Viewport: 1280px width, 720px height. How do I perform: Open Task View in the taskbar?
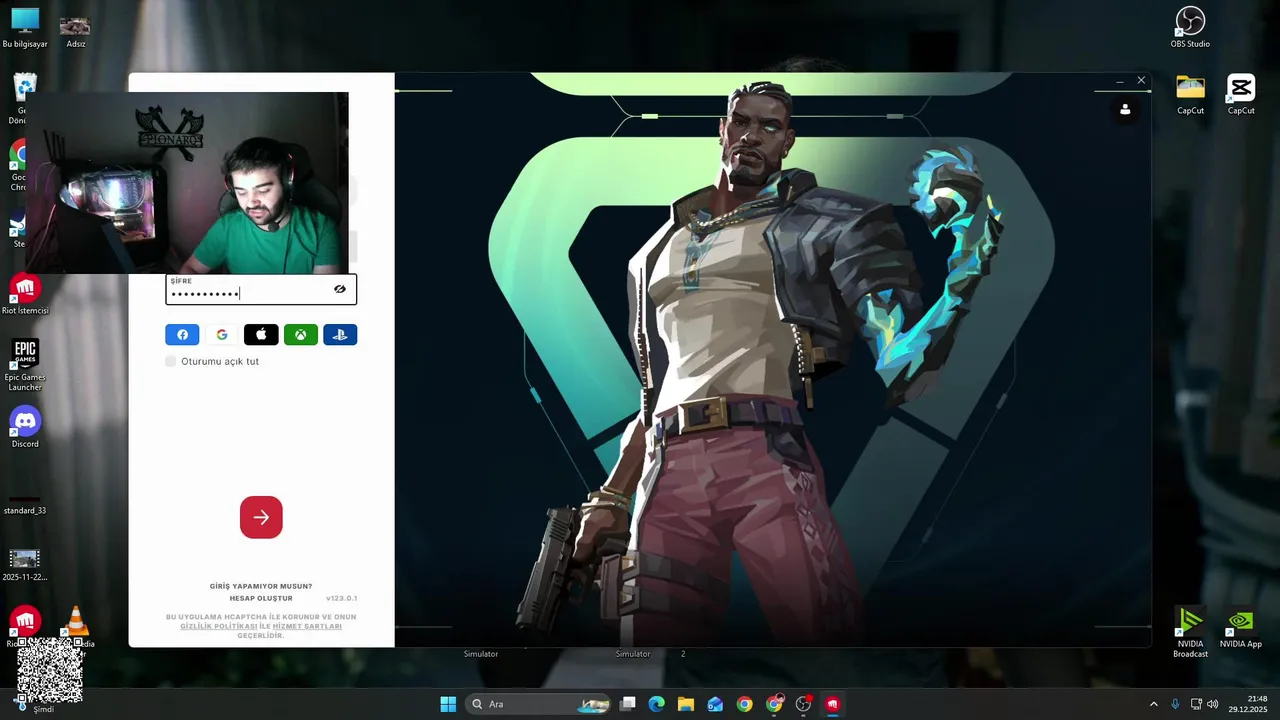pyautogui.click(x=628, y=704)
